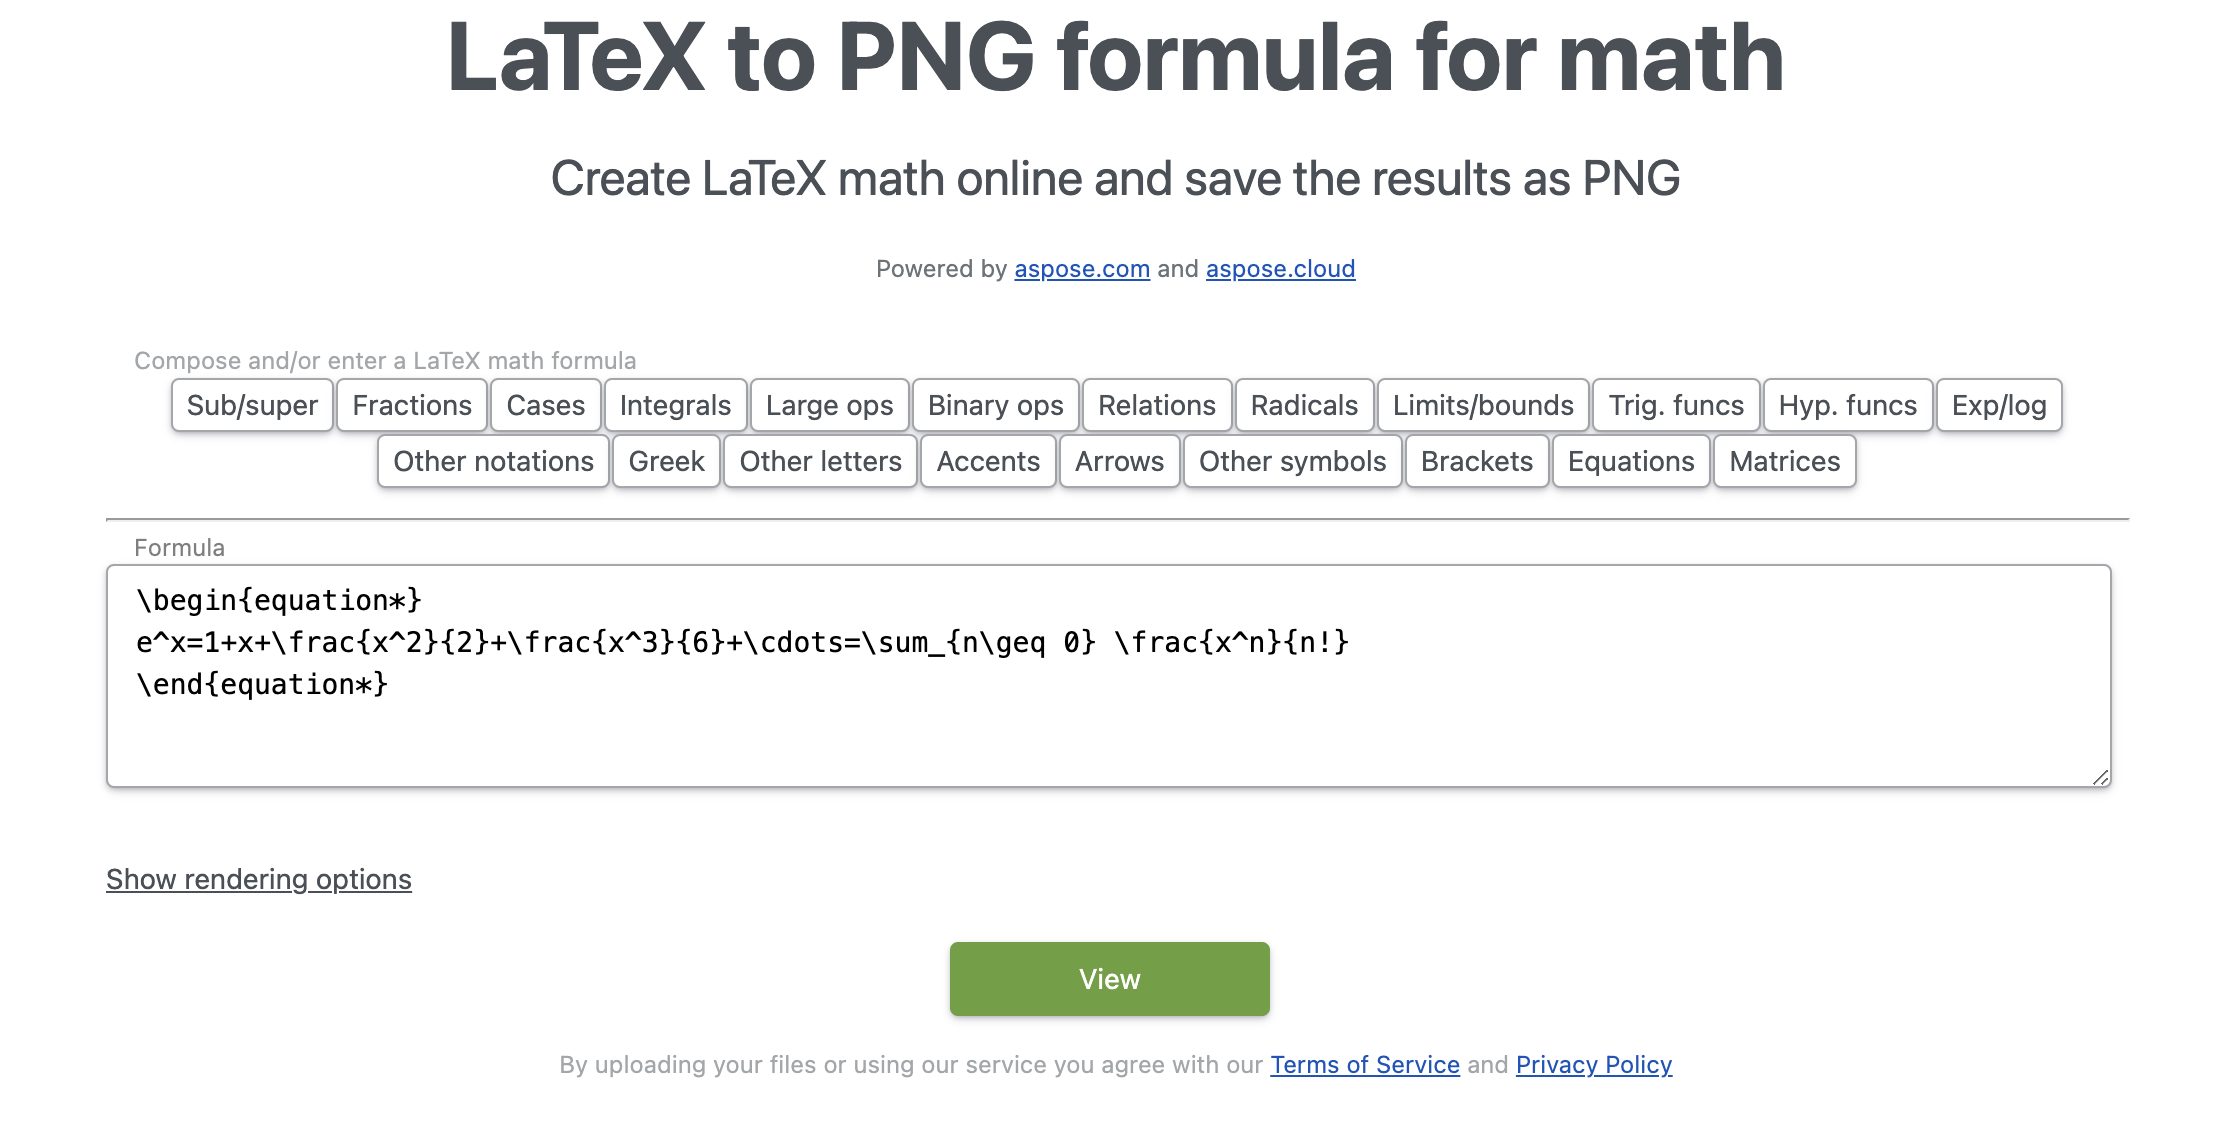This screenshot has width=2216, height=1138.
Task: Follow the aspose.com link
Action: [1082, 269]
